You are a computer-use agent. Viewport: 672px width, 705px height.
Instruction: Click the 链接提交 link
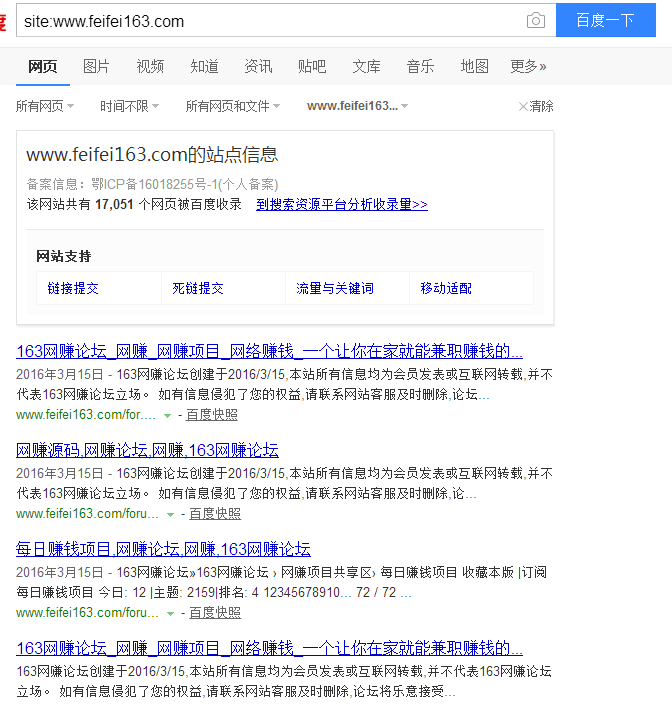point(73,288)
